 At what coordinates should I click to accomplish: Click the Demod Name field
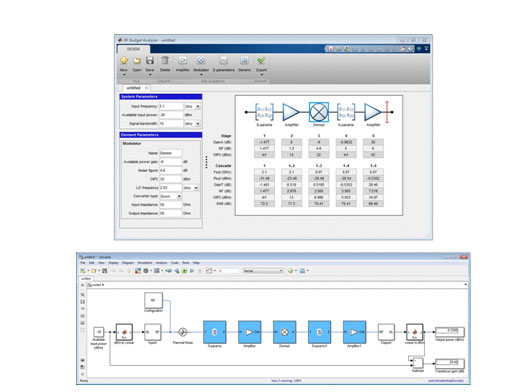(x=170, y=153)
